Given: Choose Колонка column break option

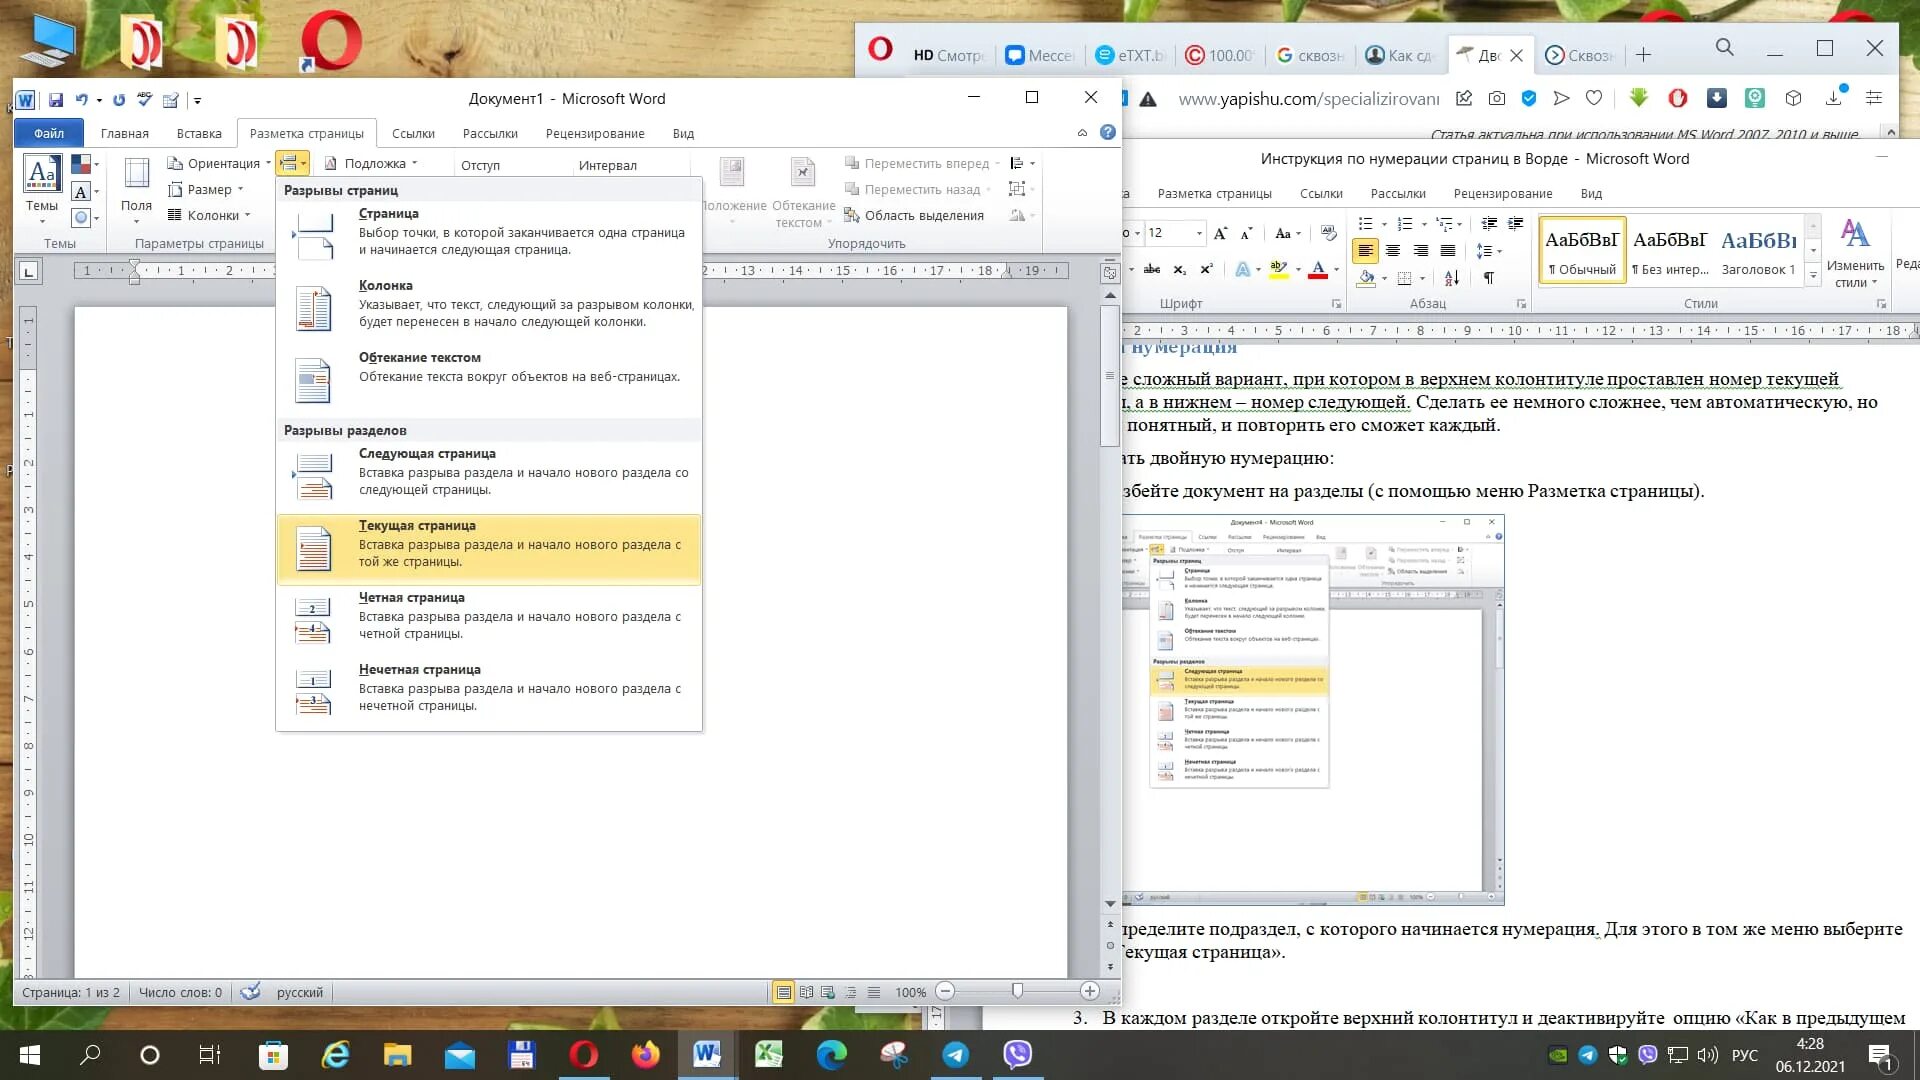Looking at the screenshot, I should [x=489, y=304].
